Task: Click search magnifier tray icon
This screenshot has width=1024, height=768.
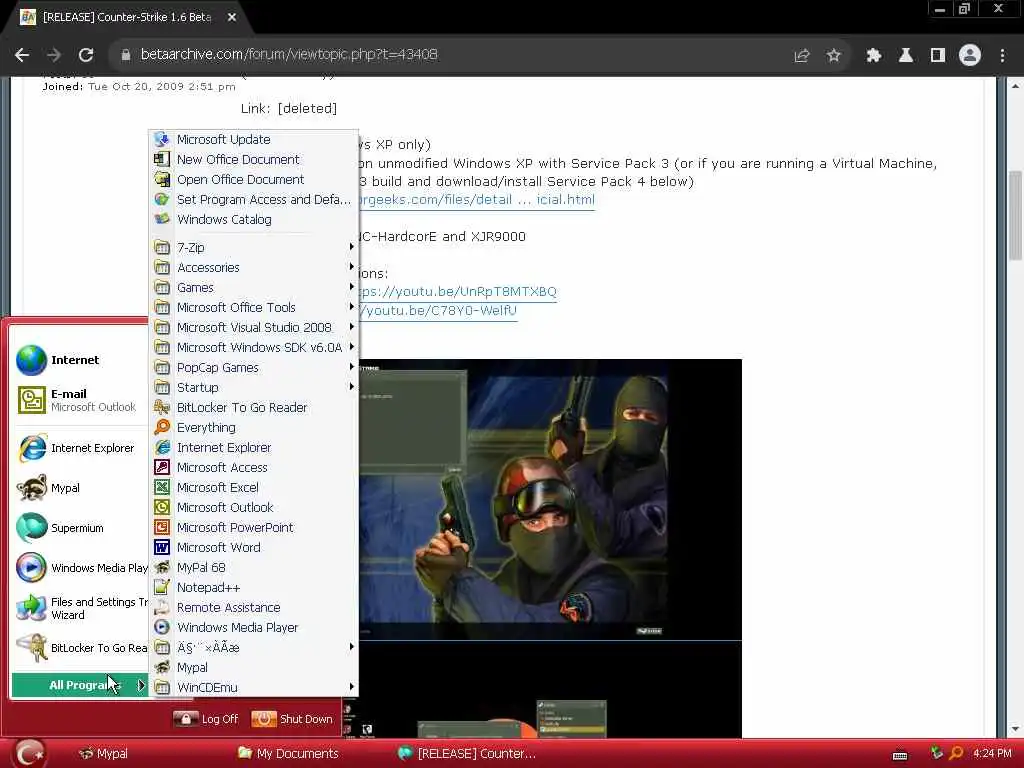Action: click(x=956, y=753)
